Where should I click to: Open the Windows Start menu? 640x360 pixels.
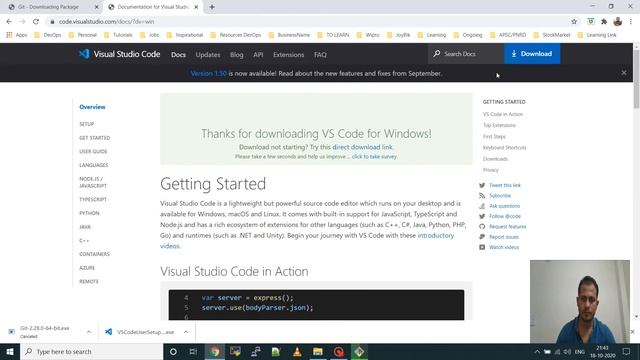pyautogui.click(x=10, y=351)
